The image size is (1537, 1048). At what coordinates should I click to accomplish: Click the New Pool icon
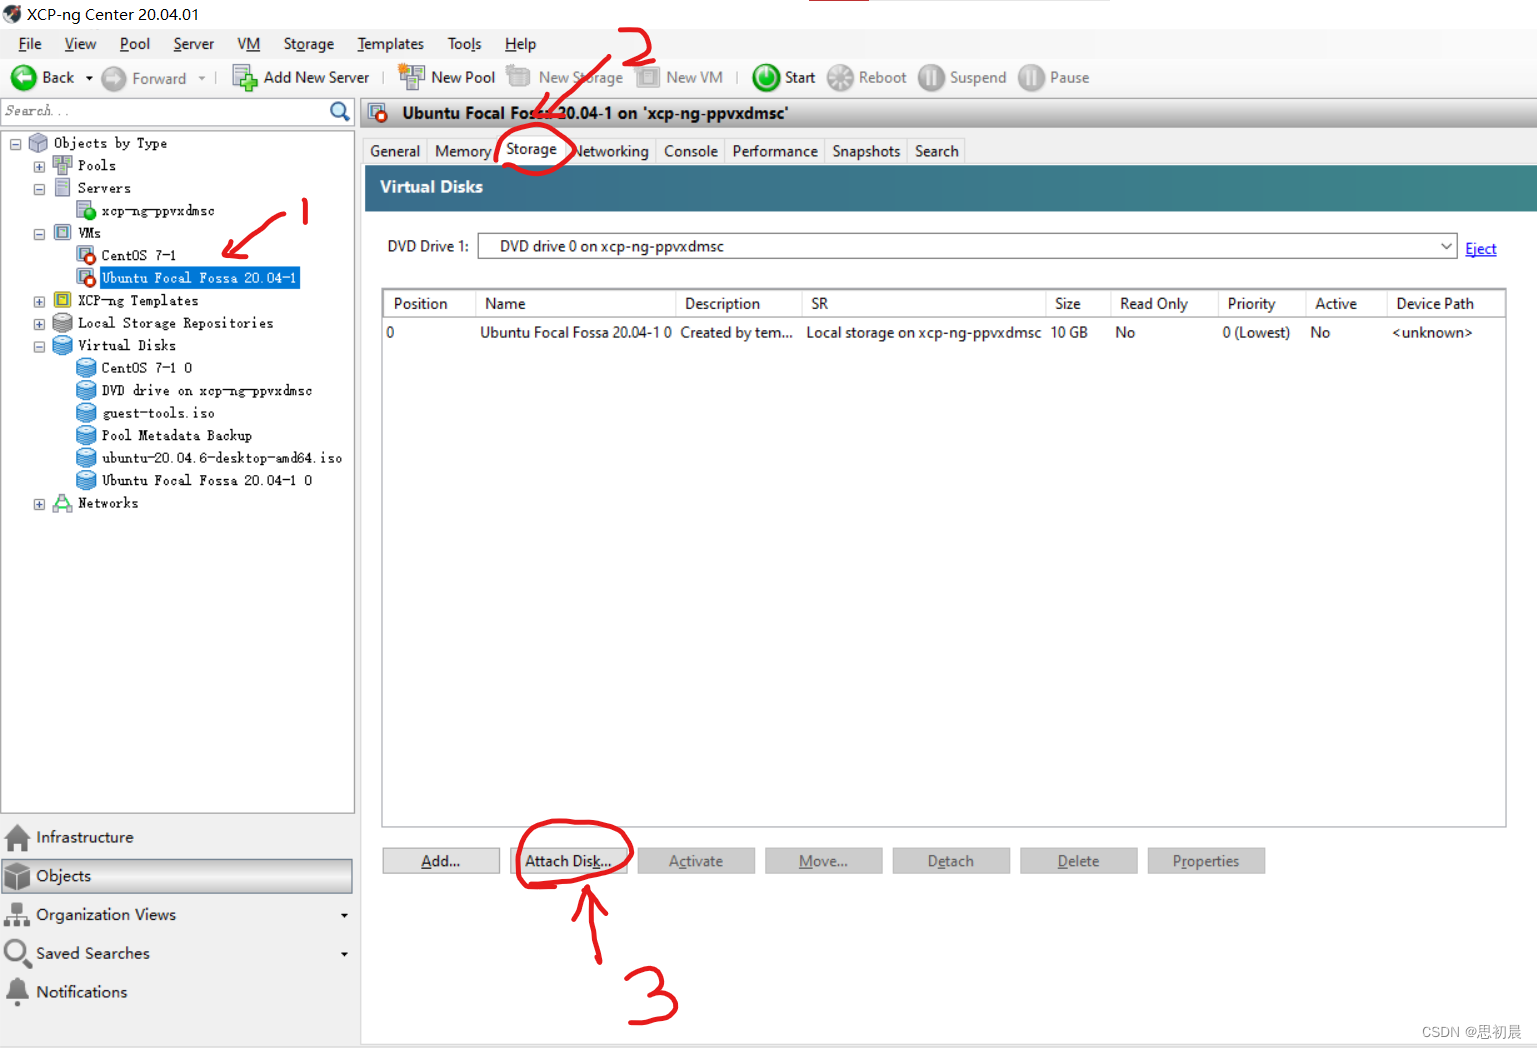tap(411, 77)
